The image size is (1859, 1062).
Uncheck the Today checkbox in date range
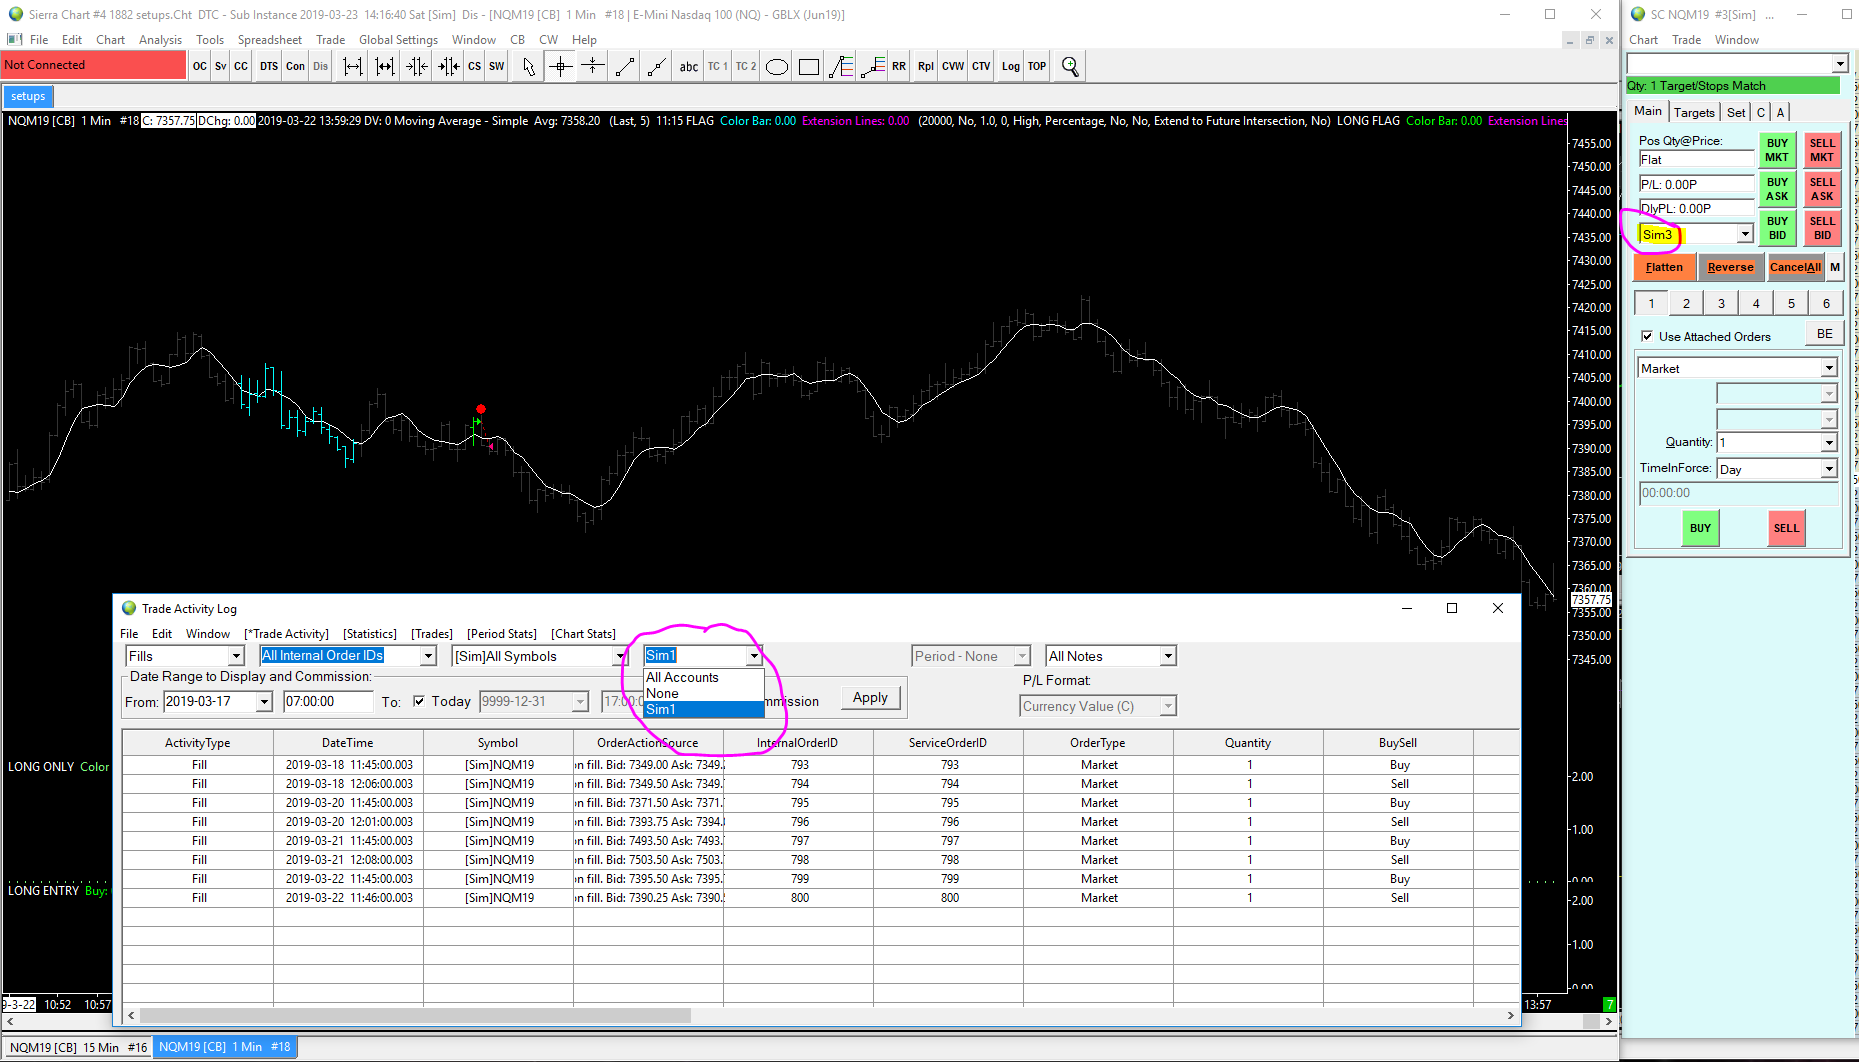pyautogui.click(x=419, y=702)
